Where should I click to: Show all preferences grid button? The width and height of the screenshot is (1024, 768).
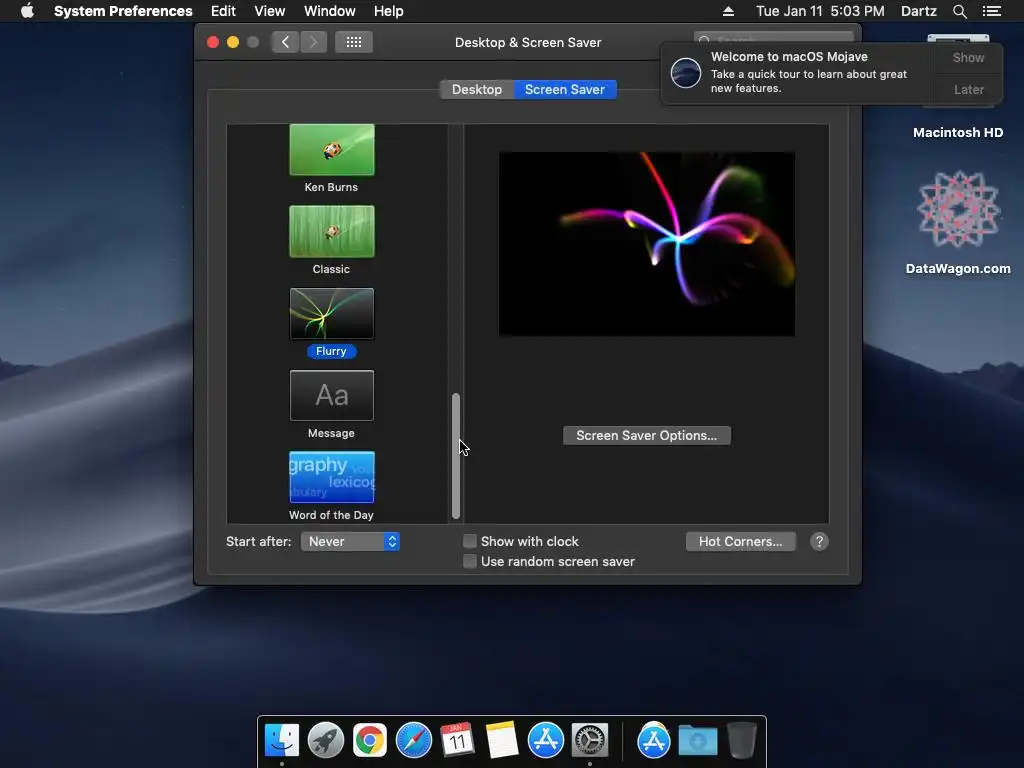click(x=354, y=42)
